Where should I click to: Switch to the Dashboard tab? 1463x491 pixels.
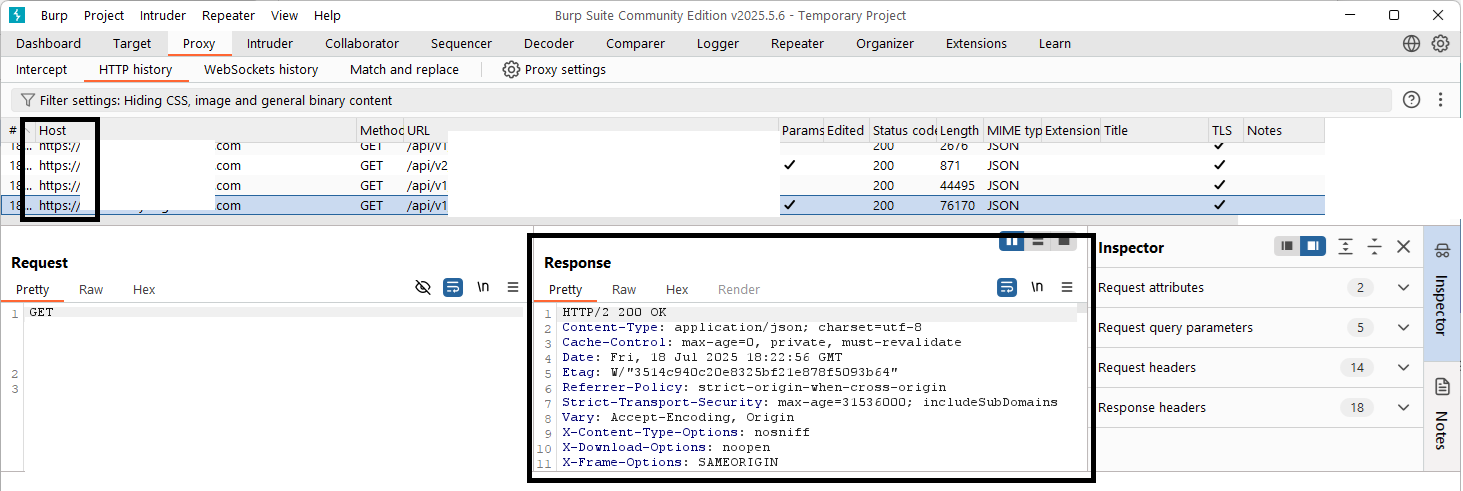(48, 43)
